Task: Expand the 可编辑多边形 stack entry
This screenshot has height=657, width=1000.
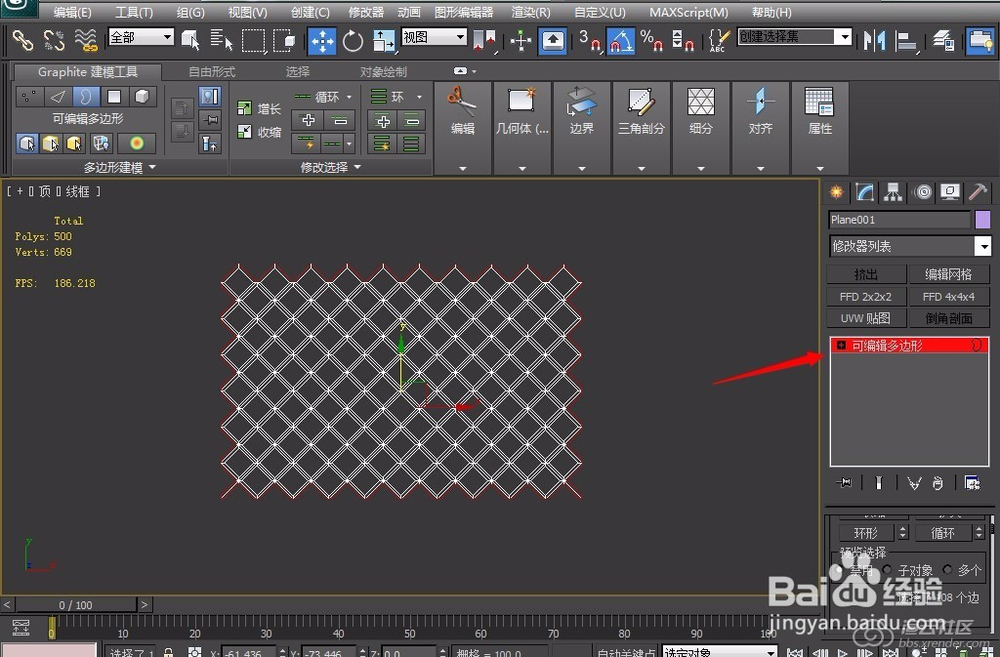Action: (841, 345)
